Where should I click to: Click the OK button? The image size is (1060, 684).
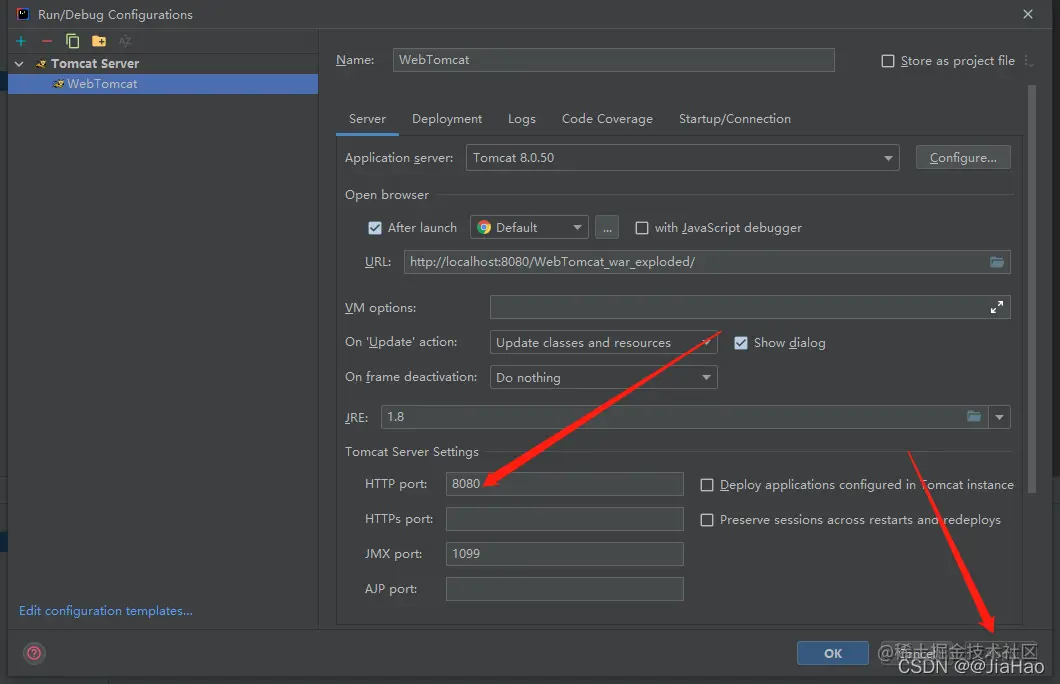(833, 654)
